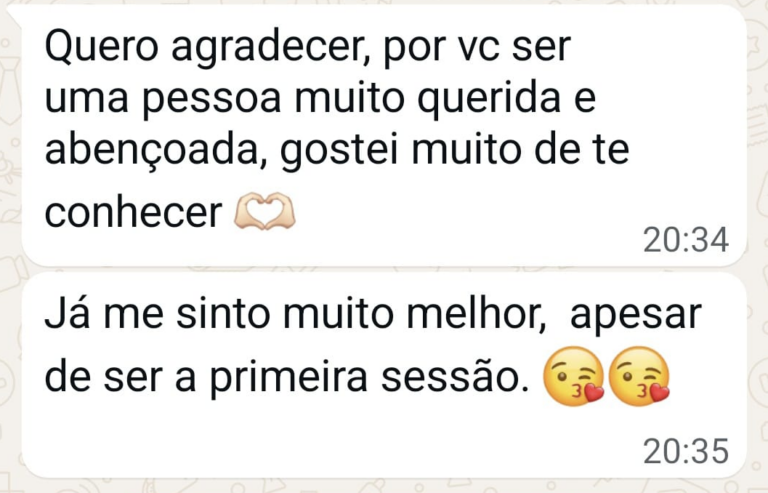This screenshot has height=493, width=768.
Task: Click the word "sessão"
Action: (456, 377)
